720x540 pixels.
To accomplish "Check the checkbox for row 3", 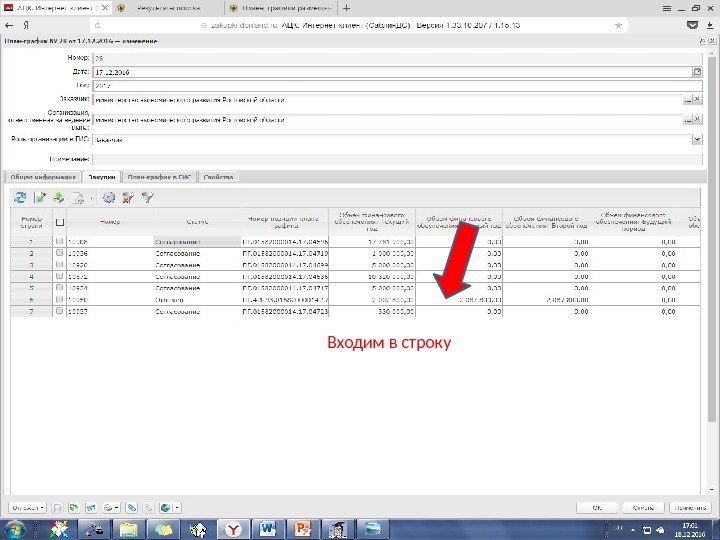I will click(59, 264).
